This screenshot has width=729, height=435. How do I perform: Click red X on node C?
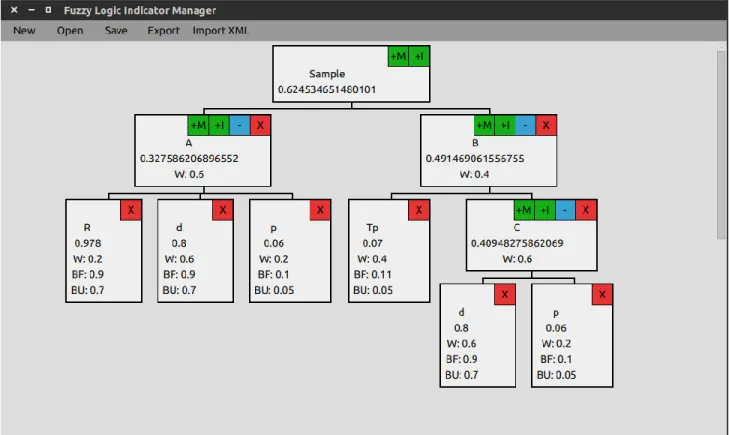click(x=586, y=210)
